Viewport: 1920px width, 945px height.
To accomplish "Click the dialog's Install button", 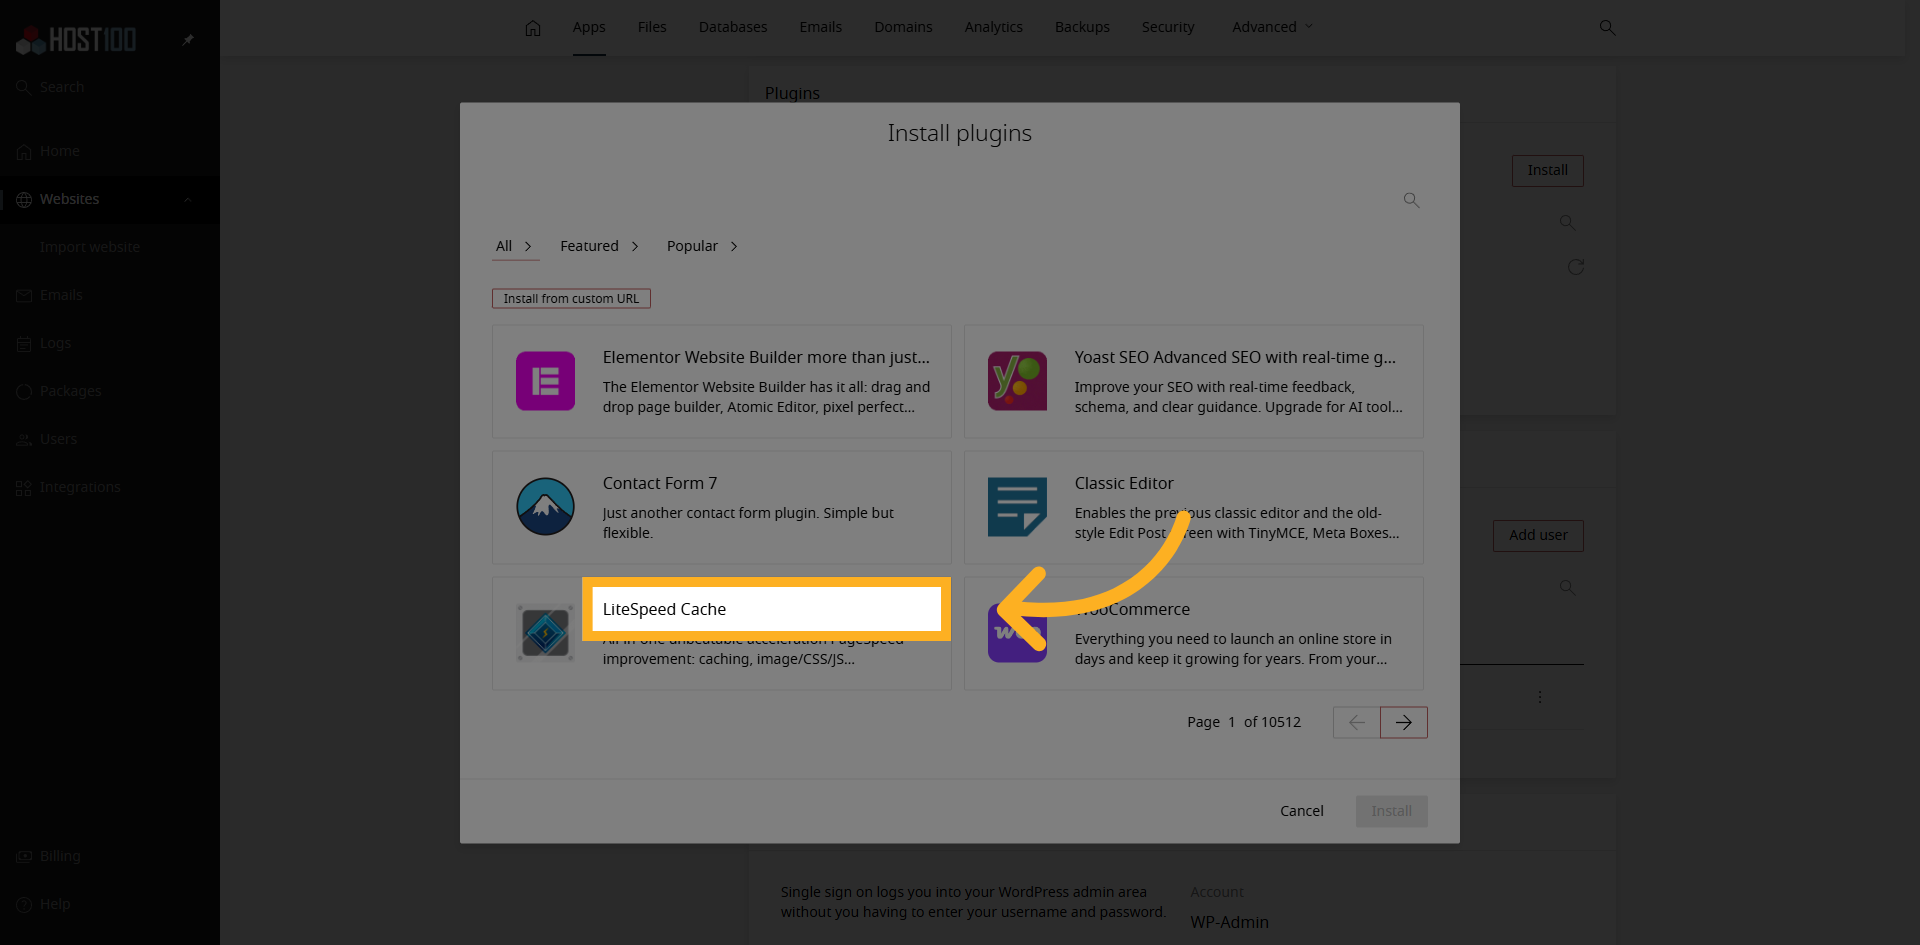I will (1392, 811).
